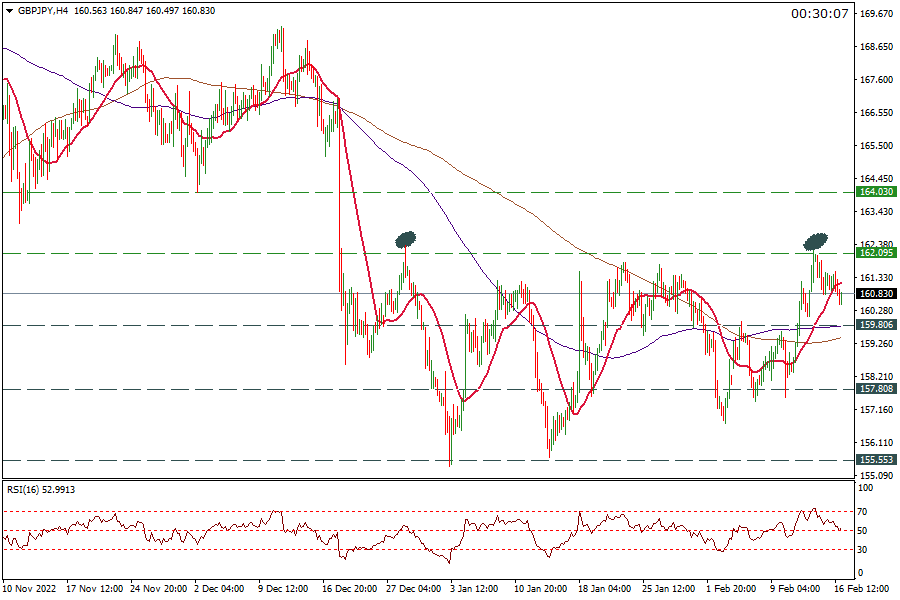Select the left ellipse marker near 162.095
Screen dimensions: 900x600
pos(405,239)
